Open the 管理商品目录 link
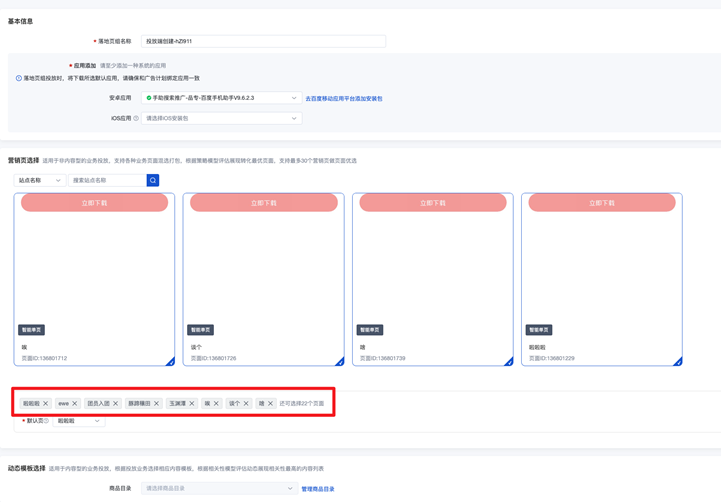Image resolution: width=721 pixels, height=502 pixels. pyautogui.click(x=318, y=489)
